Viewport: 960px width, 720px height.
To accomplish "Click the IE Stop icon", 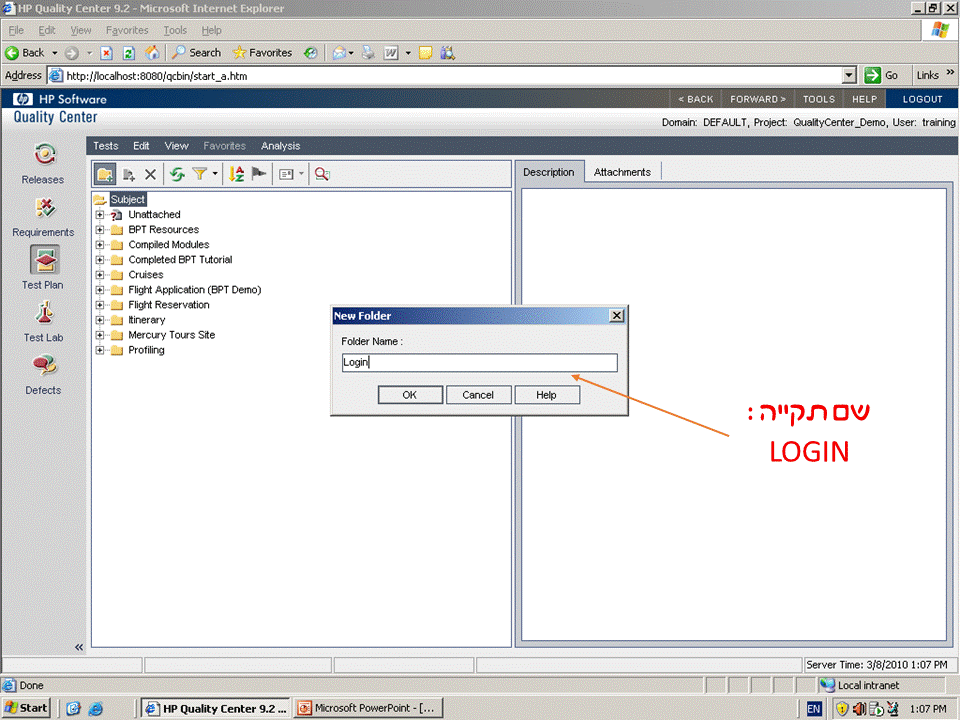I will pos(107,53).
